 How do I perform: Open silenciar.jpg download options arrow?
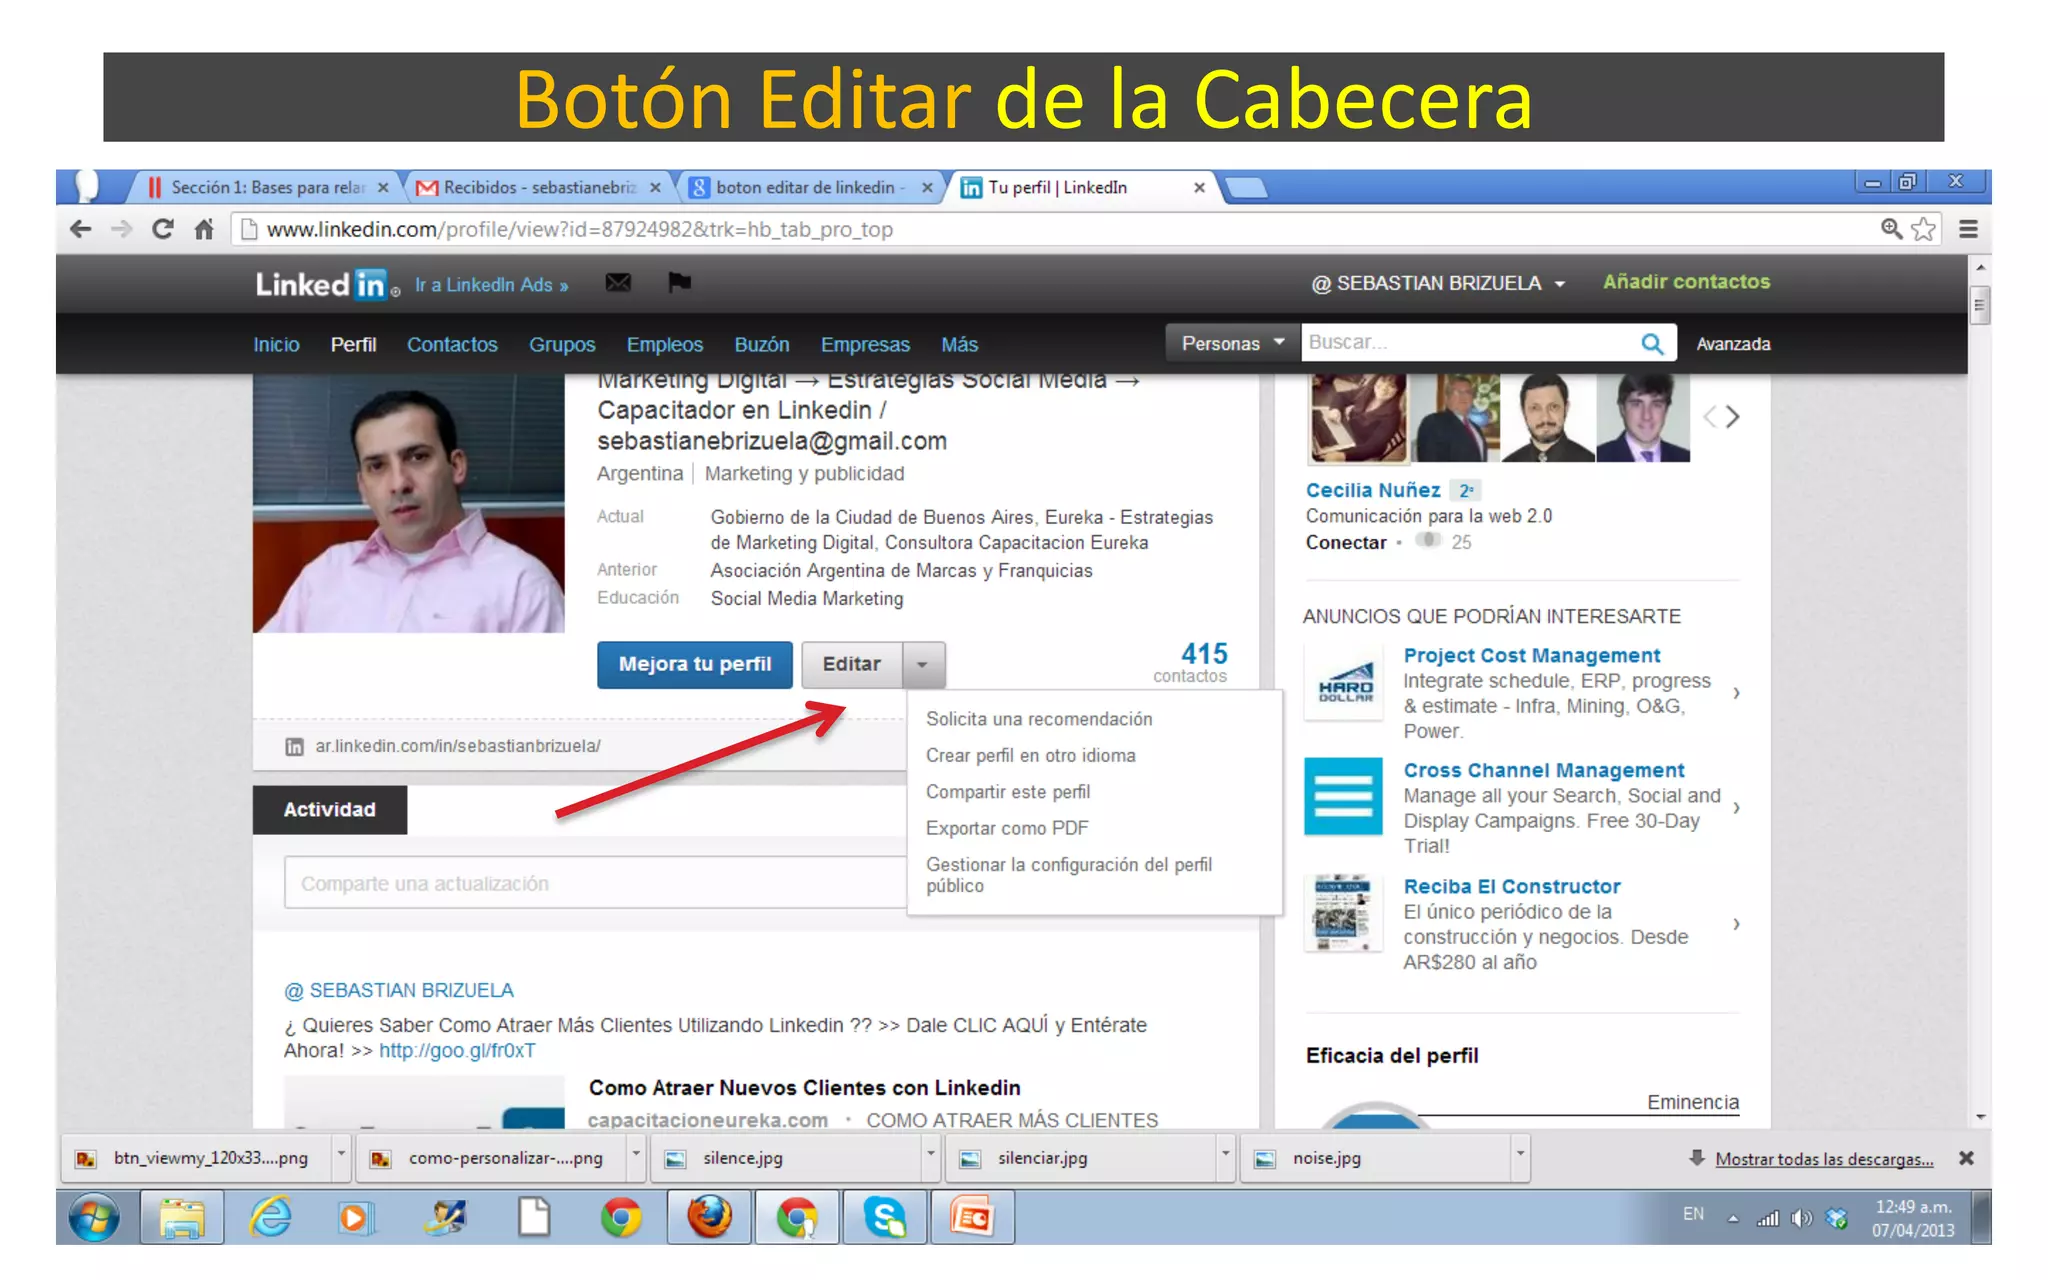point(1225,1154)
